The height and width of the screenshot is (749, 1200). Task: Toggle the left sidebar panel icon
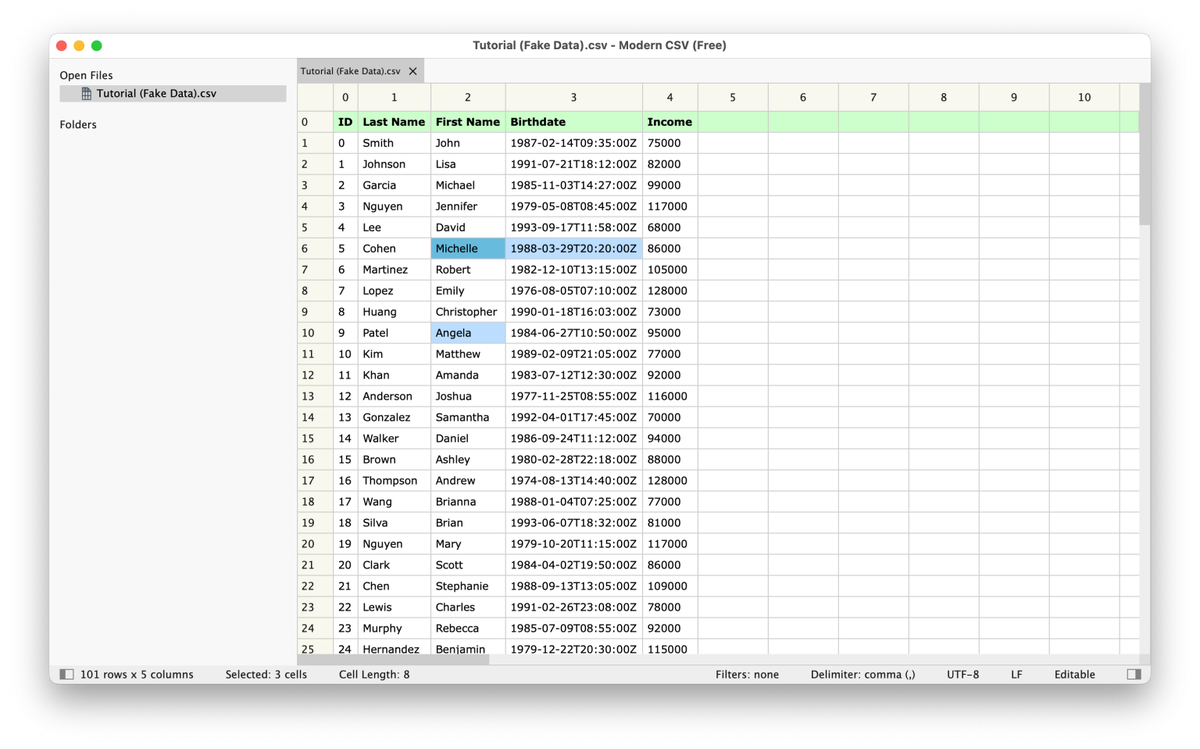coord(67,674)
